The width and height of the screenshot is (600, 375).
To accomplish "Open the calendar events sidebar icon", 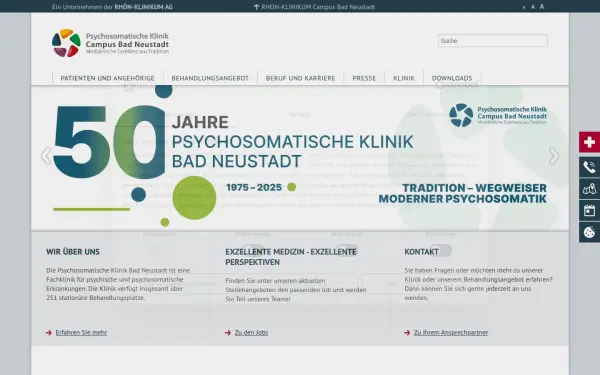I will click(x=589, y=210).
